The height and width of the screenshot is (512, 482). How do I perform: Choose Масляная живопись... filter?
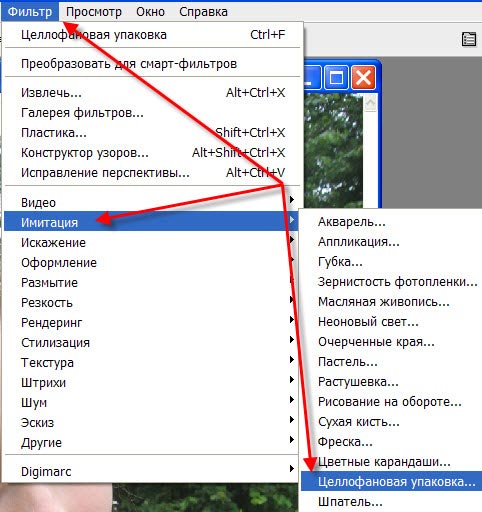pos(391,301)
